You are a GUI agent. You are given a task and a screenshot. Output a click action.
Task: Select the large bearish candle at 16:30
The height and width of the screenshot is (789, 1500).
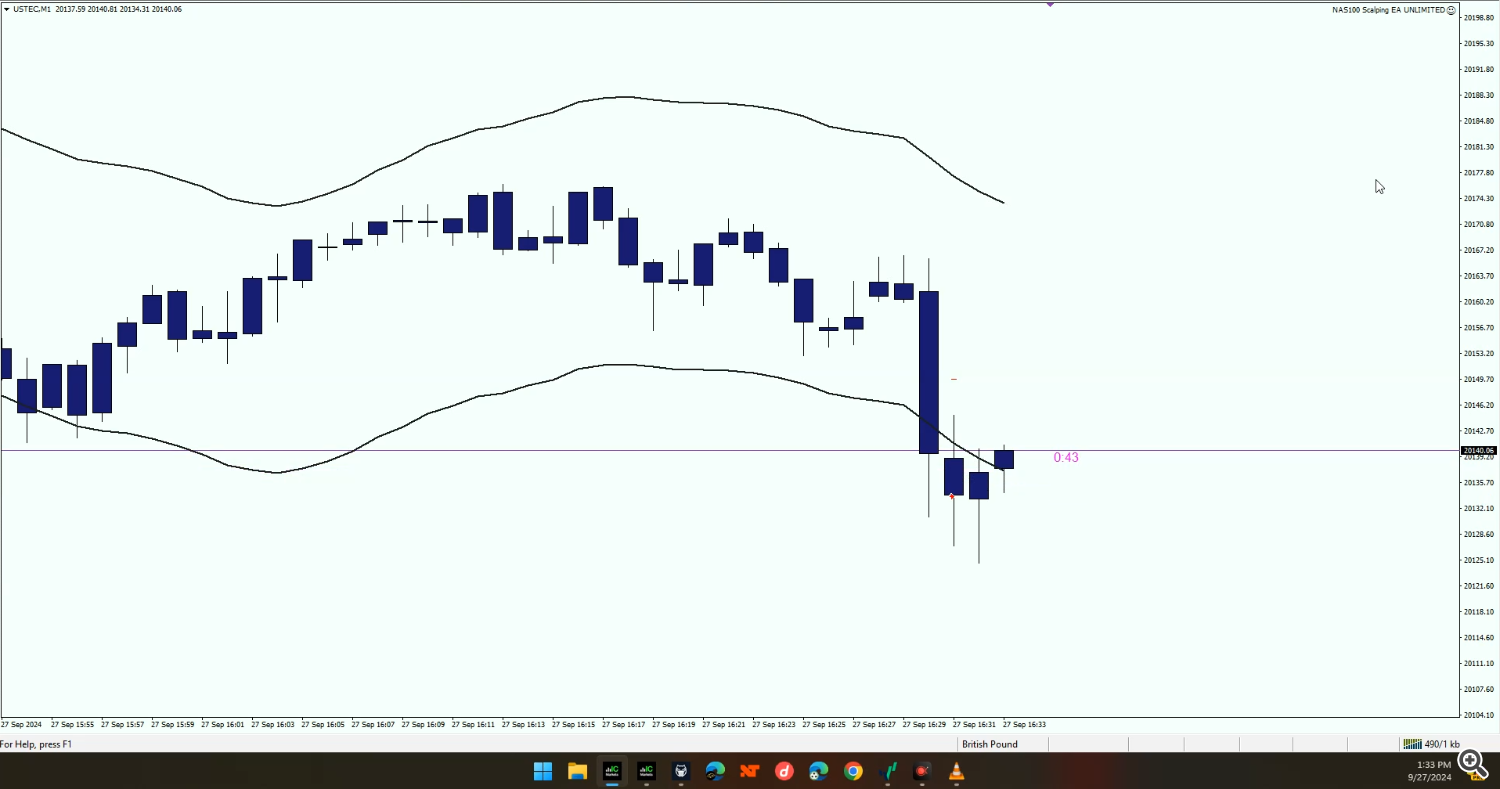(x=929, y=372)
